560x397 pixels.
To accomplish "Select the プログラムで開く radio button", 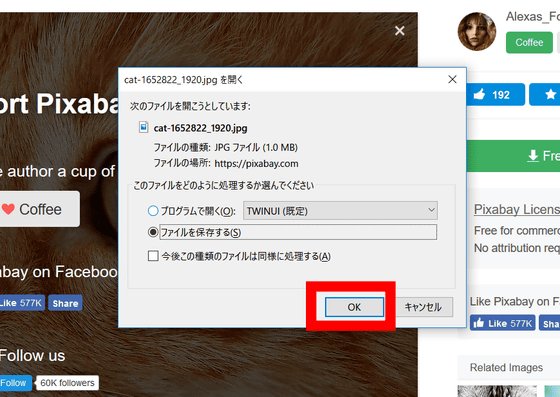I will (x=153, y=211).
